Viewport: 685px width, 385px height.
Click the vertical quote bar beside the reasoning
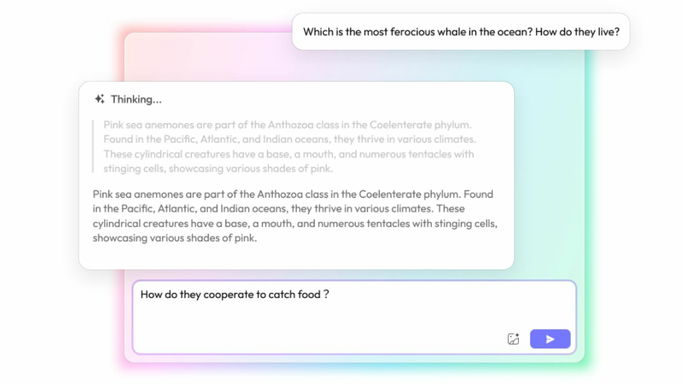coord(93,146)
